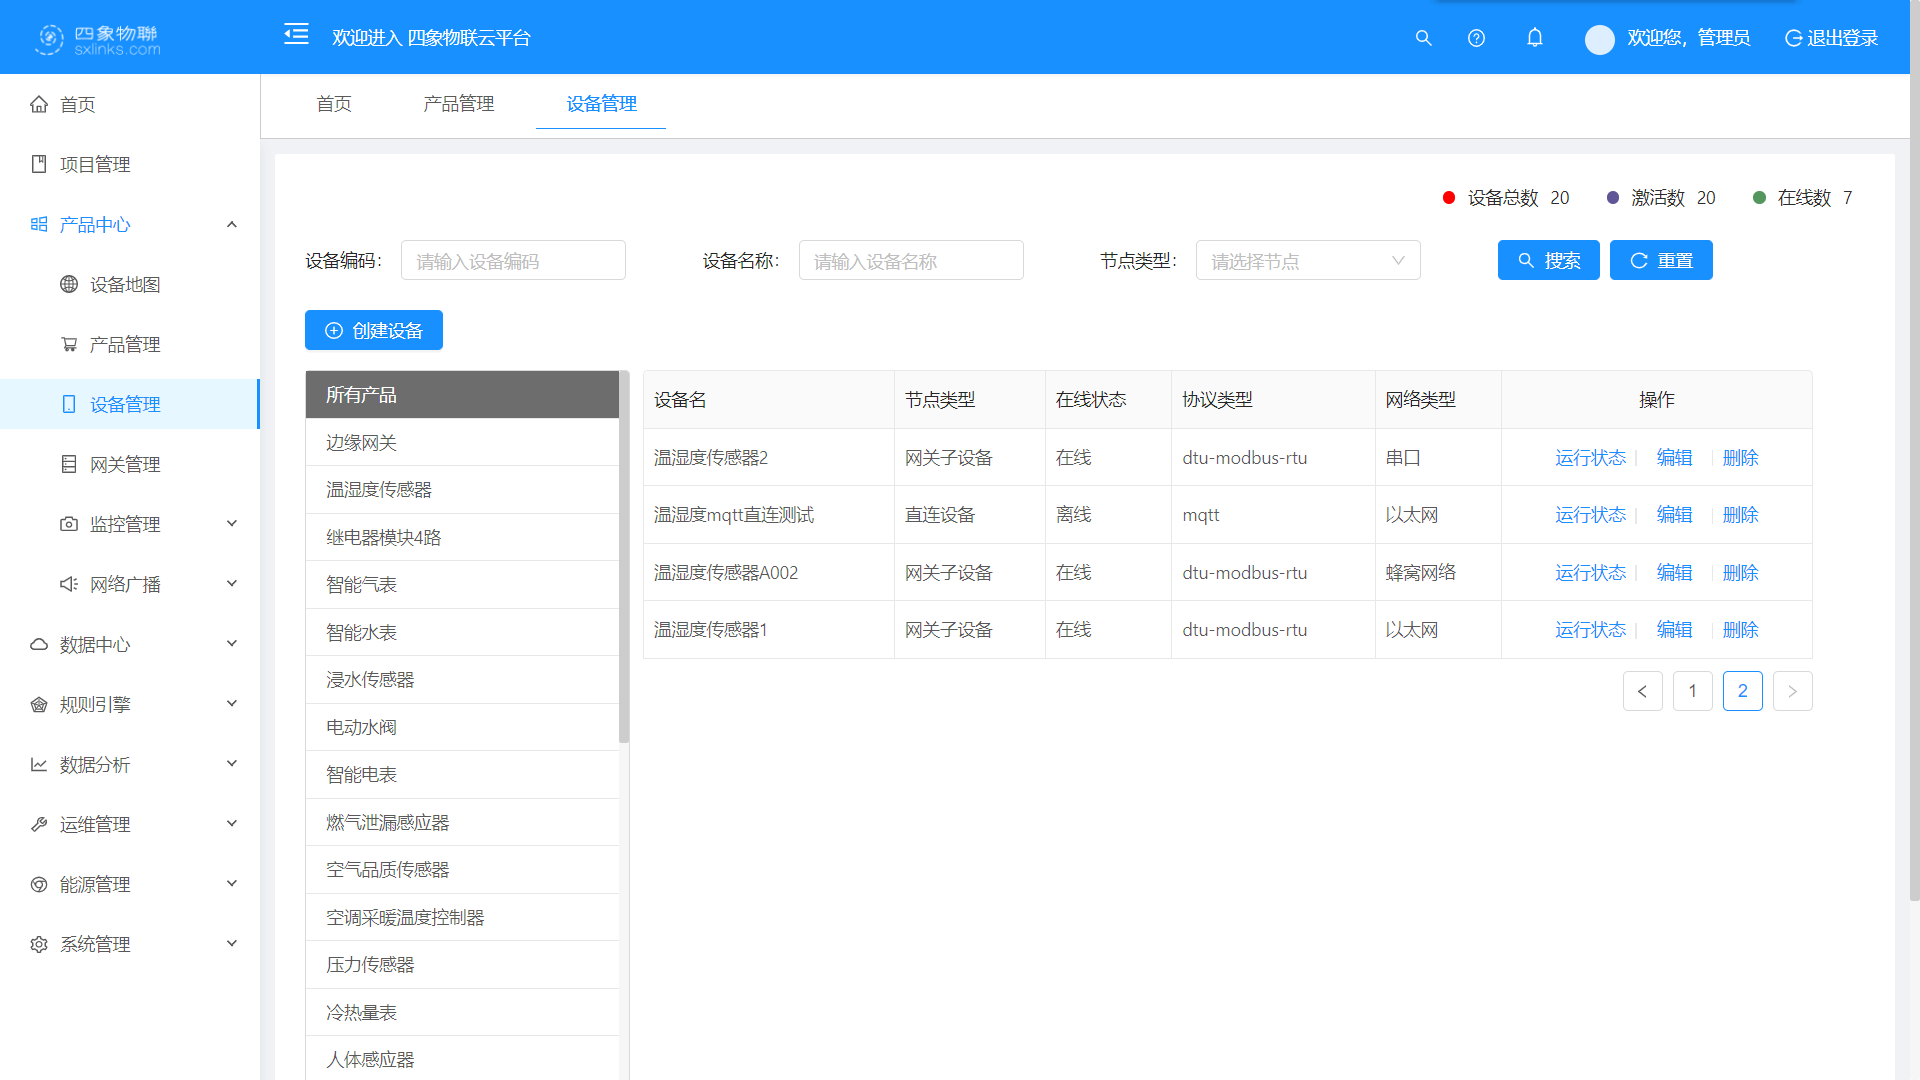
Task: Open the notification bell
Action: coord(1535,38)
